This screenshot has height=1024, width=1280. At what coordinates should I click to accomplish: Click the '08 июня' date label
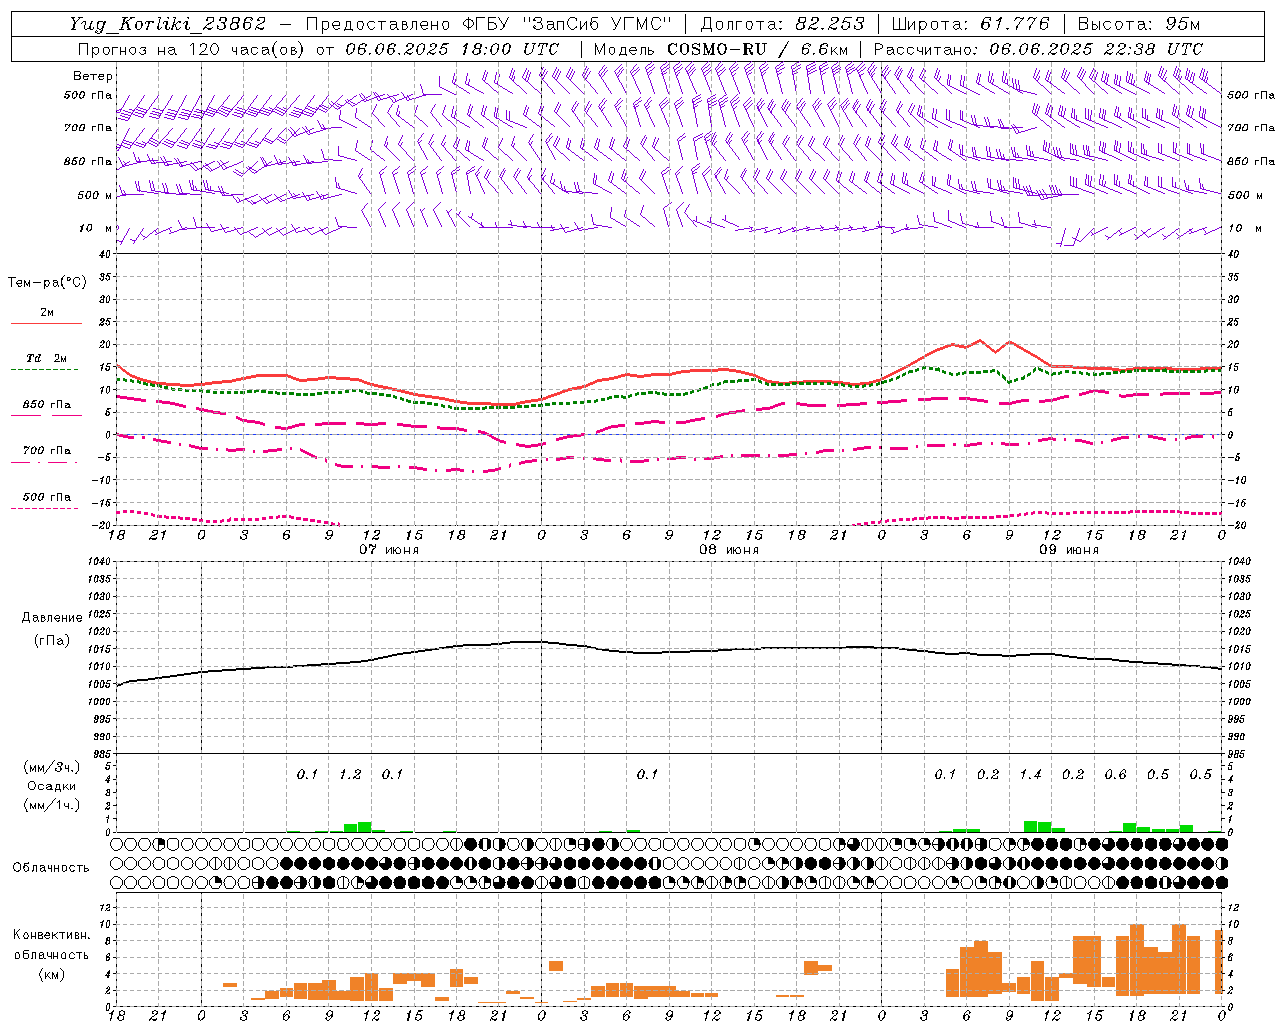[729, 550]
